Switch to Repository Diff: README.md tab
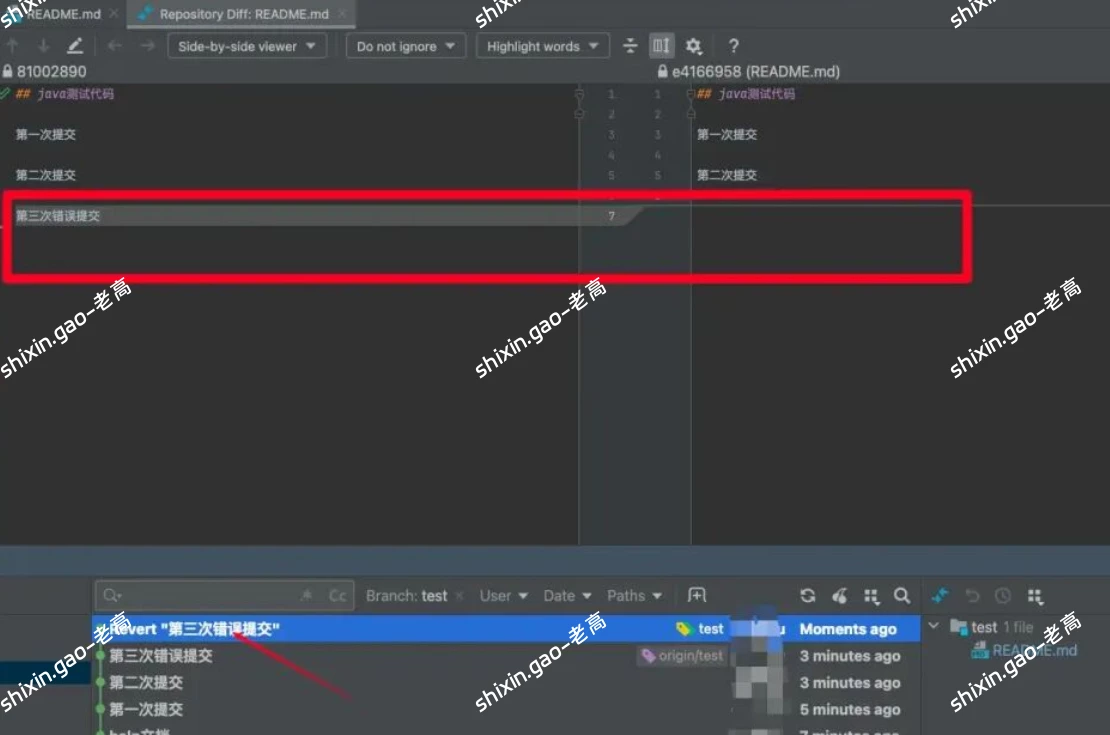This screenshot has height=735, width=1110. (243, 14)
